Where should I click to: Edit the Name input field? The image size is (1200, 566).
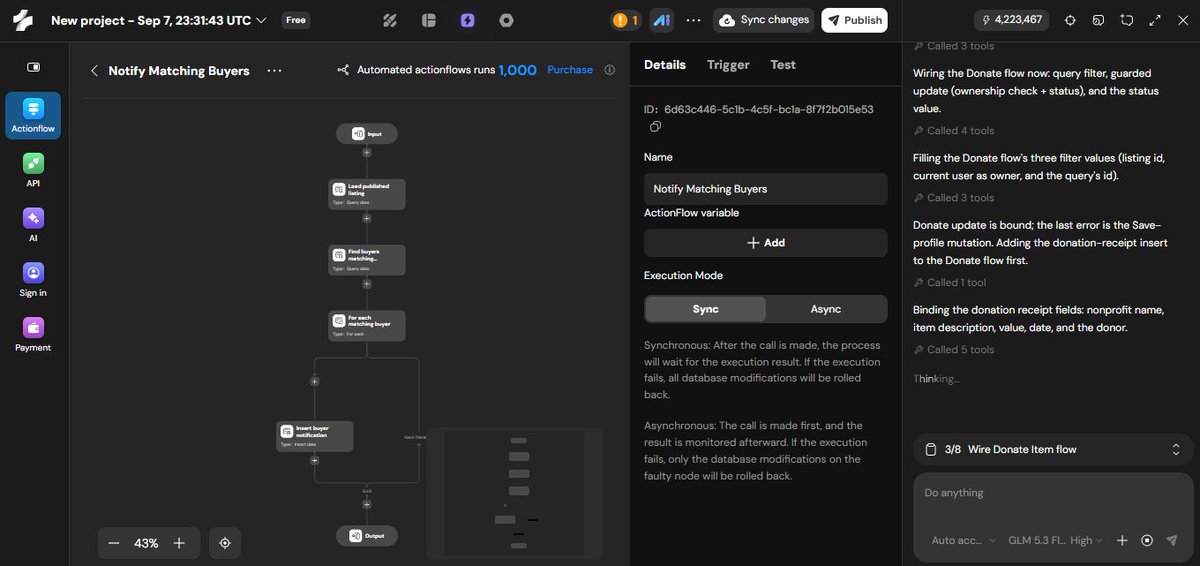pyautogui.click(x=765, y=189)
